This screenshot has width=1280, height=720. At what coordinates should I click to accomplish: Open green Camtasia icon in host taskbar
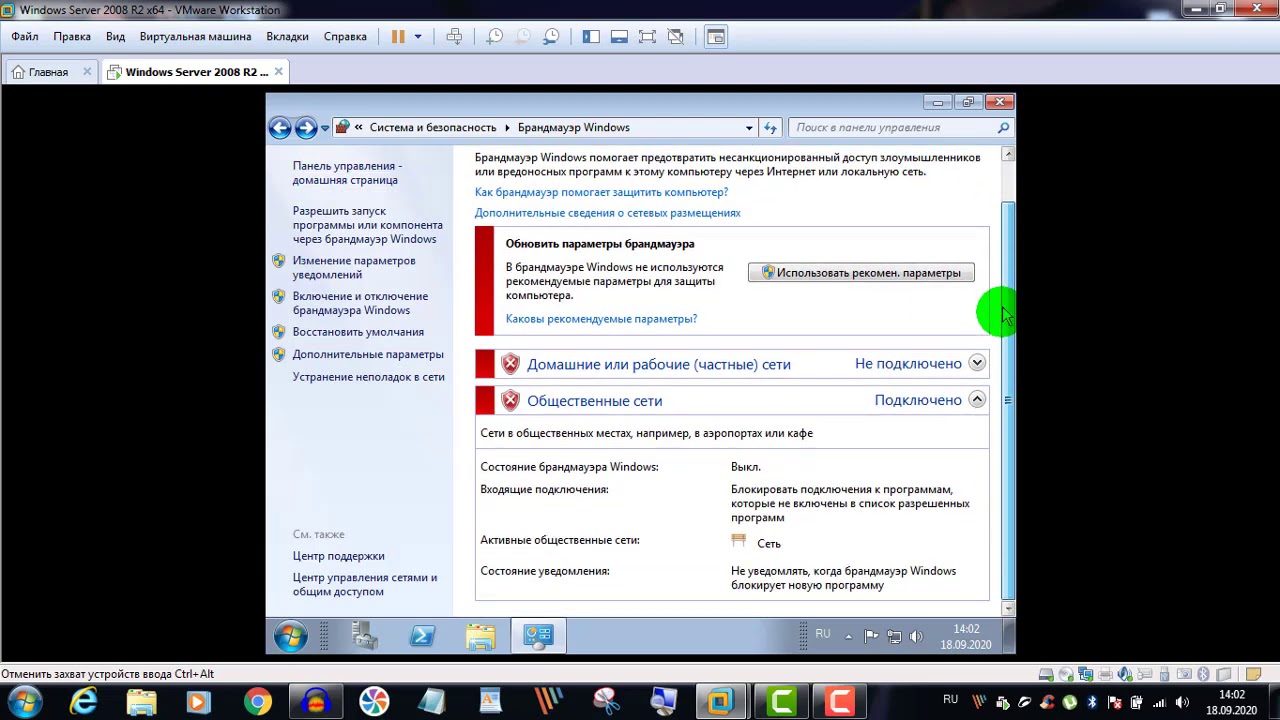781,702
